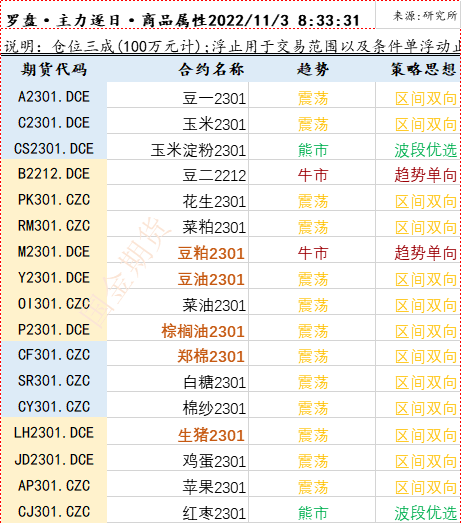This screenshot has height=524, width=461.
Task: Click the 玉米2301 contract name
Action: click(214, 124)
